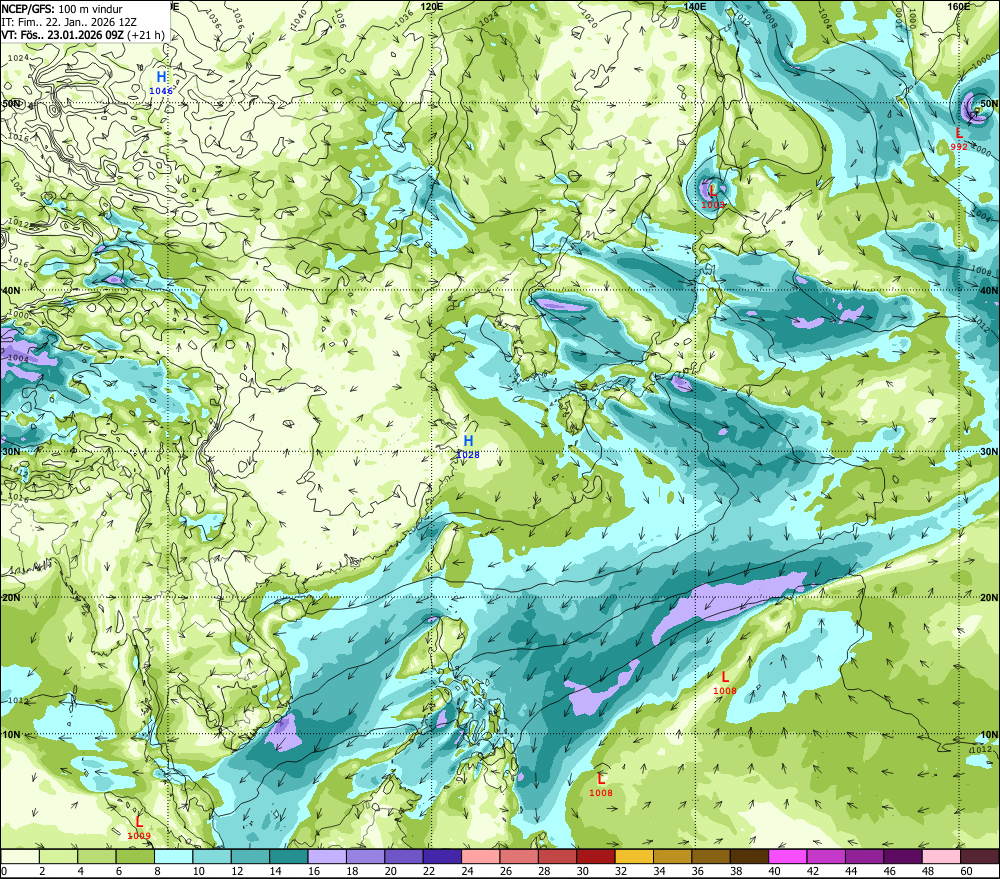This screenshot has height=879, width=1000.
Task: Click the 30N label on left edge
Action: tap(11, 452)
